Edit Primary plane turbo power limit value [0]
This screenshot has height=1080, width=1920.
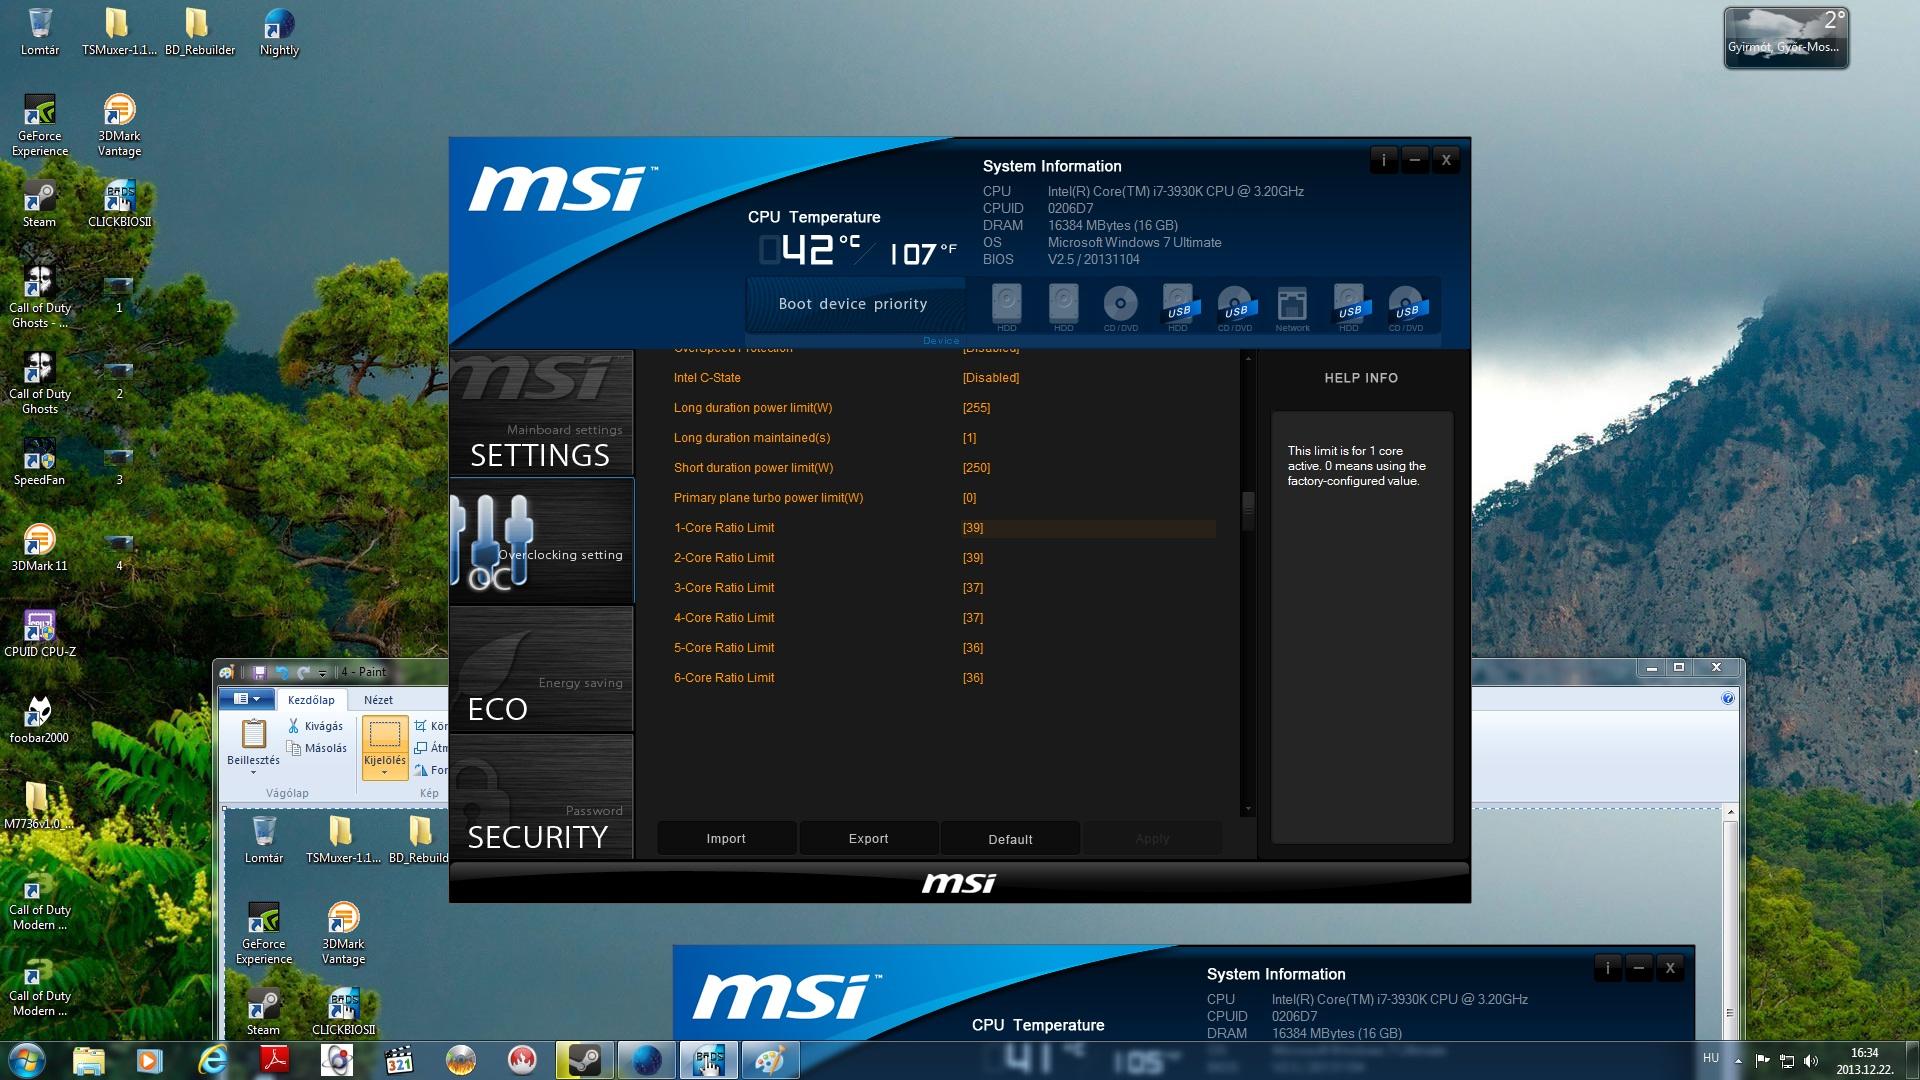click(x=969, y=498)
